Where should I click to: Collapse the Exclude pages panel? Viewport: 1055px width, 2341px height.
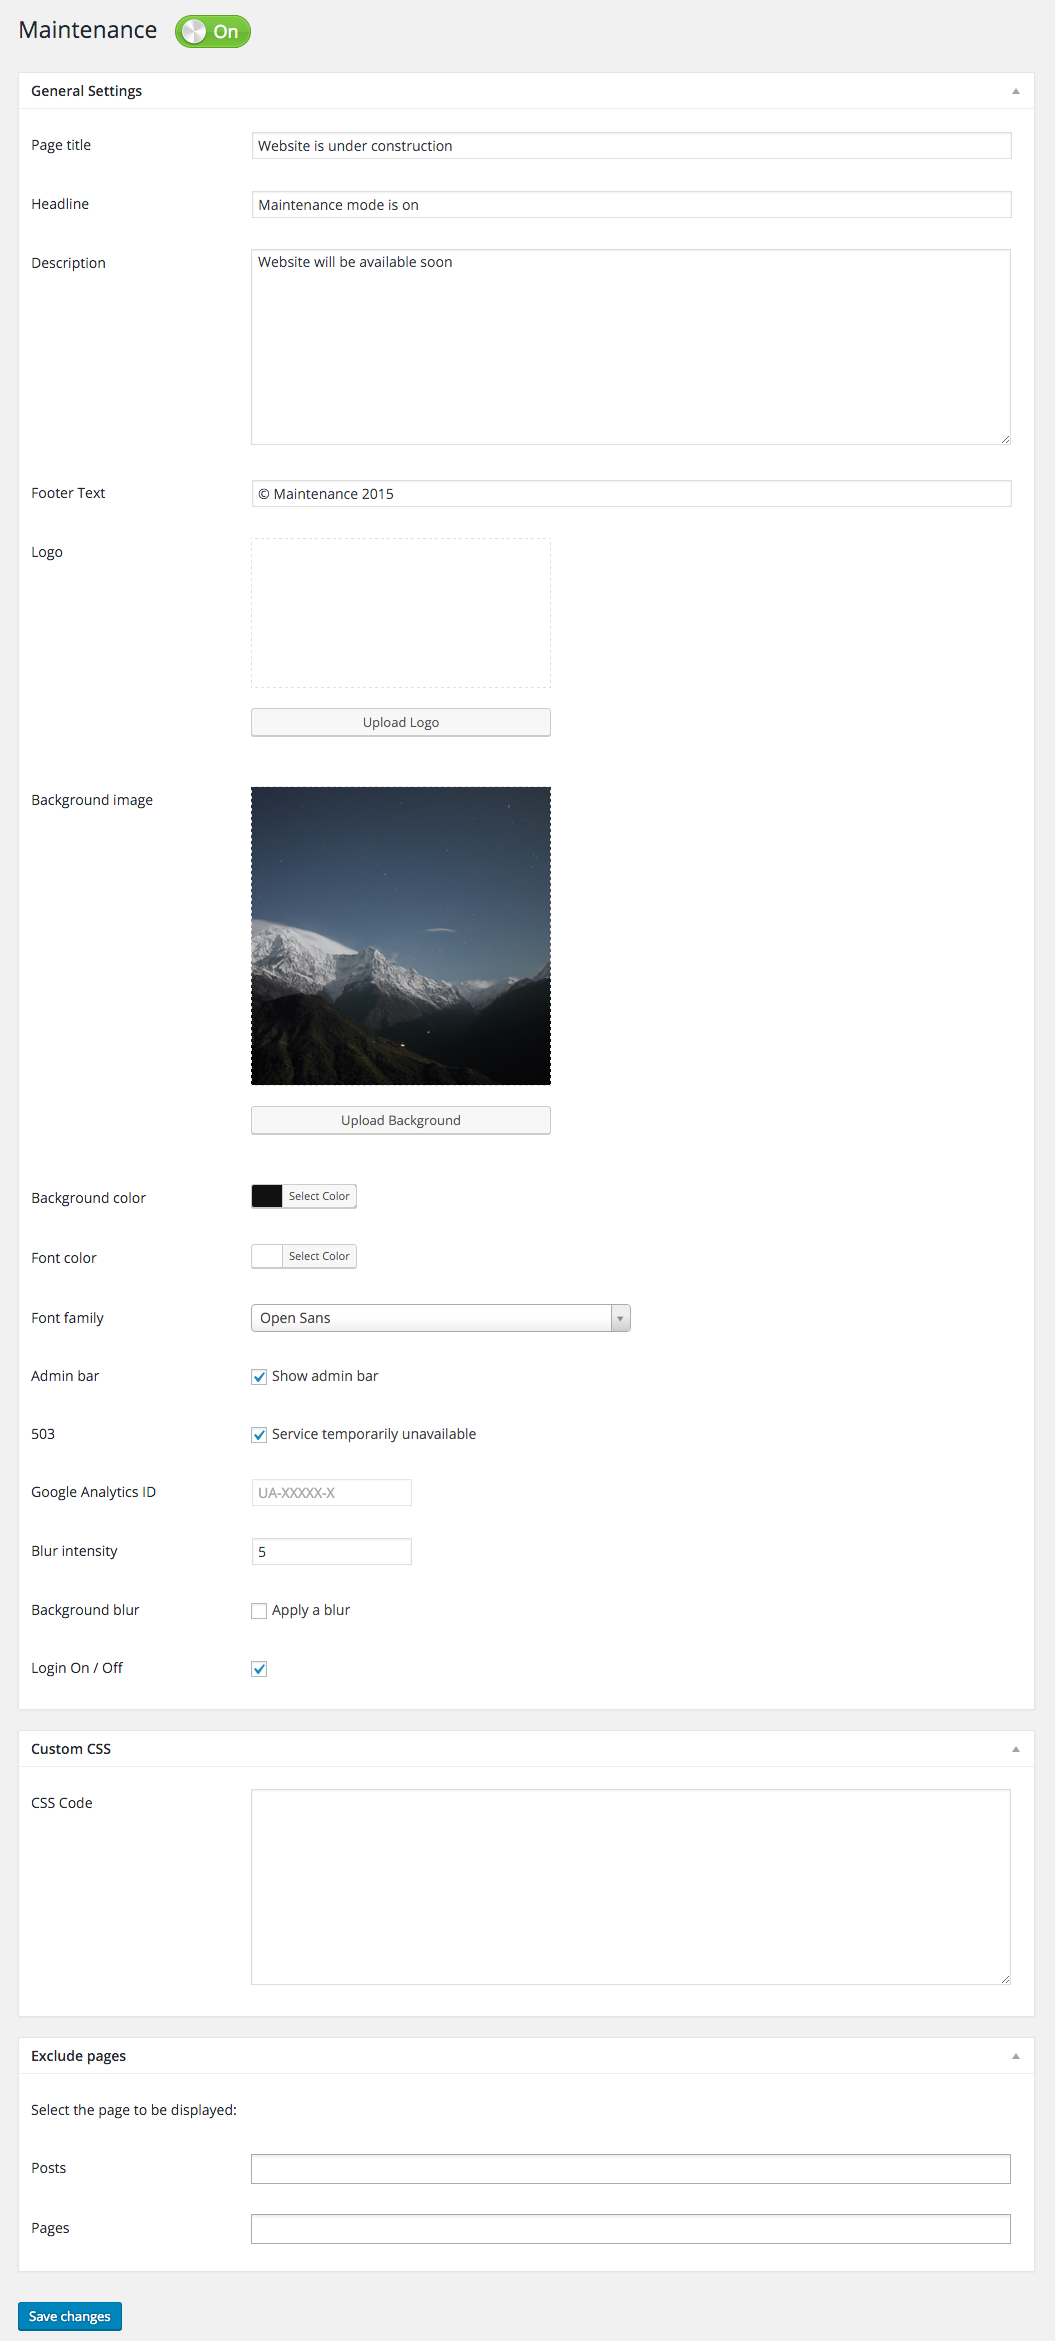coord(1015,2056)
